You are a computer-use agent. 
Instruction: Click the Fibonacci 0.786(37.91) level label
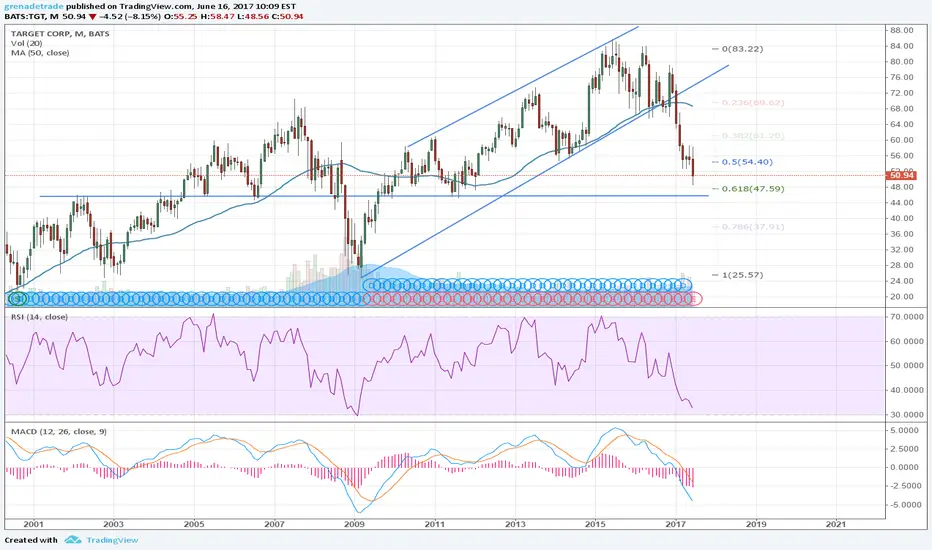click(752, 227)
